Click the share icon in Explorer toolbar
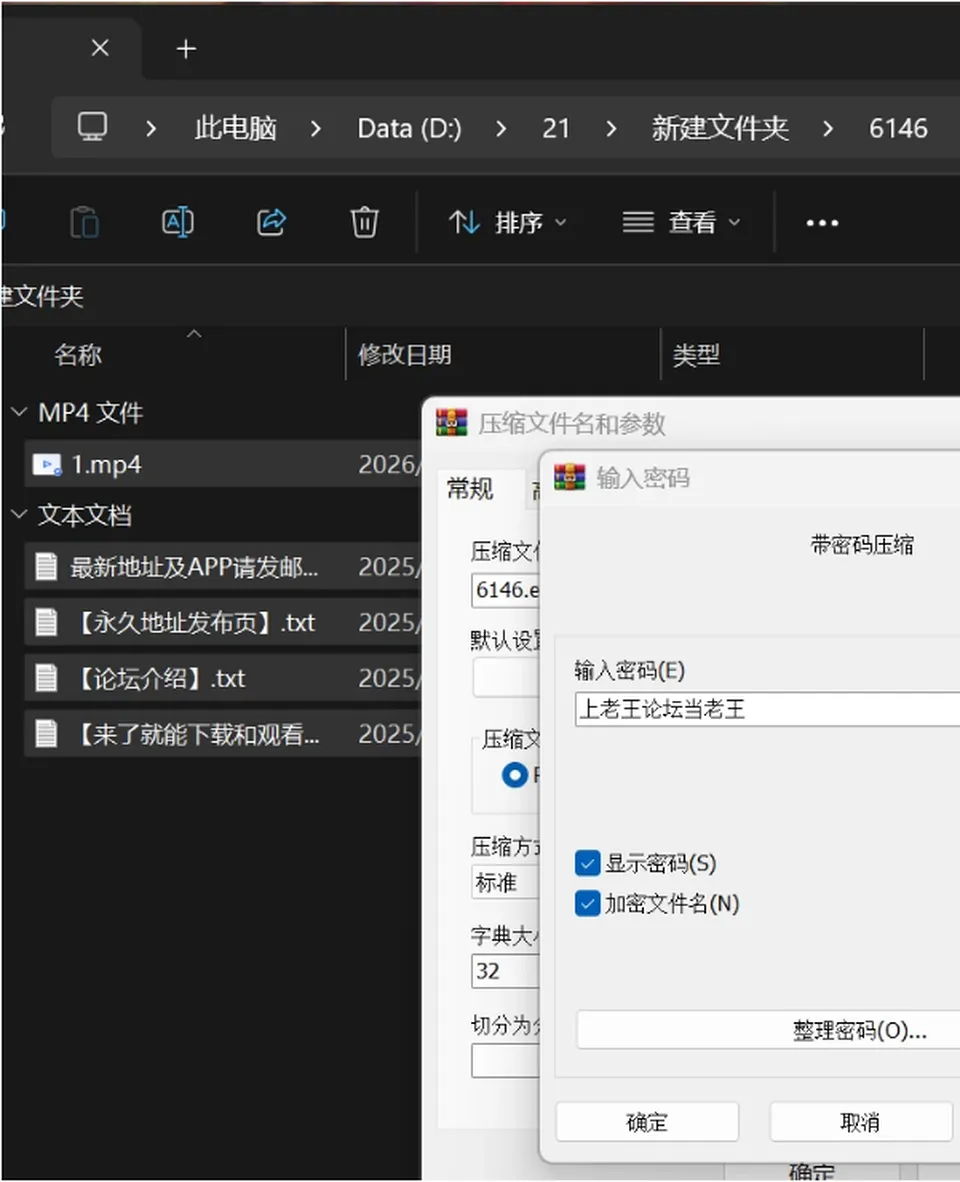960x1182 pixels. (x=271, y=222)
